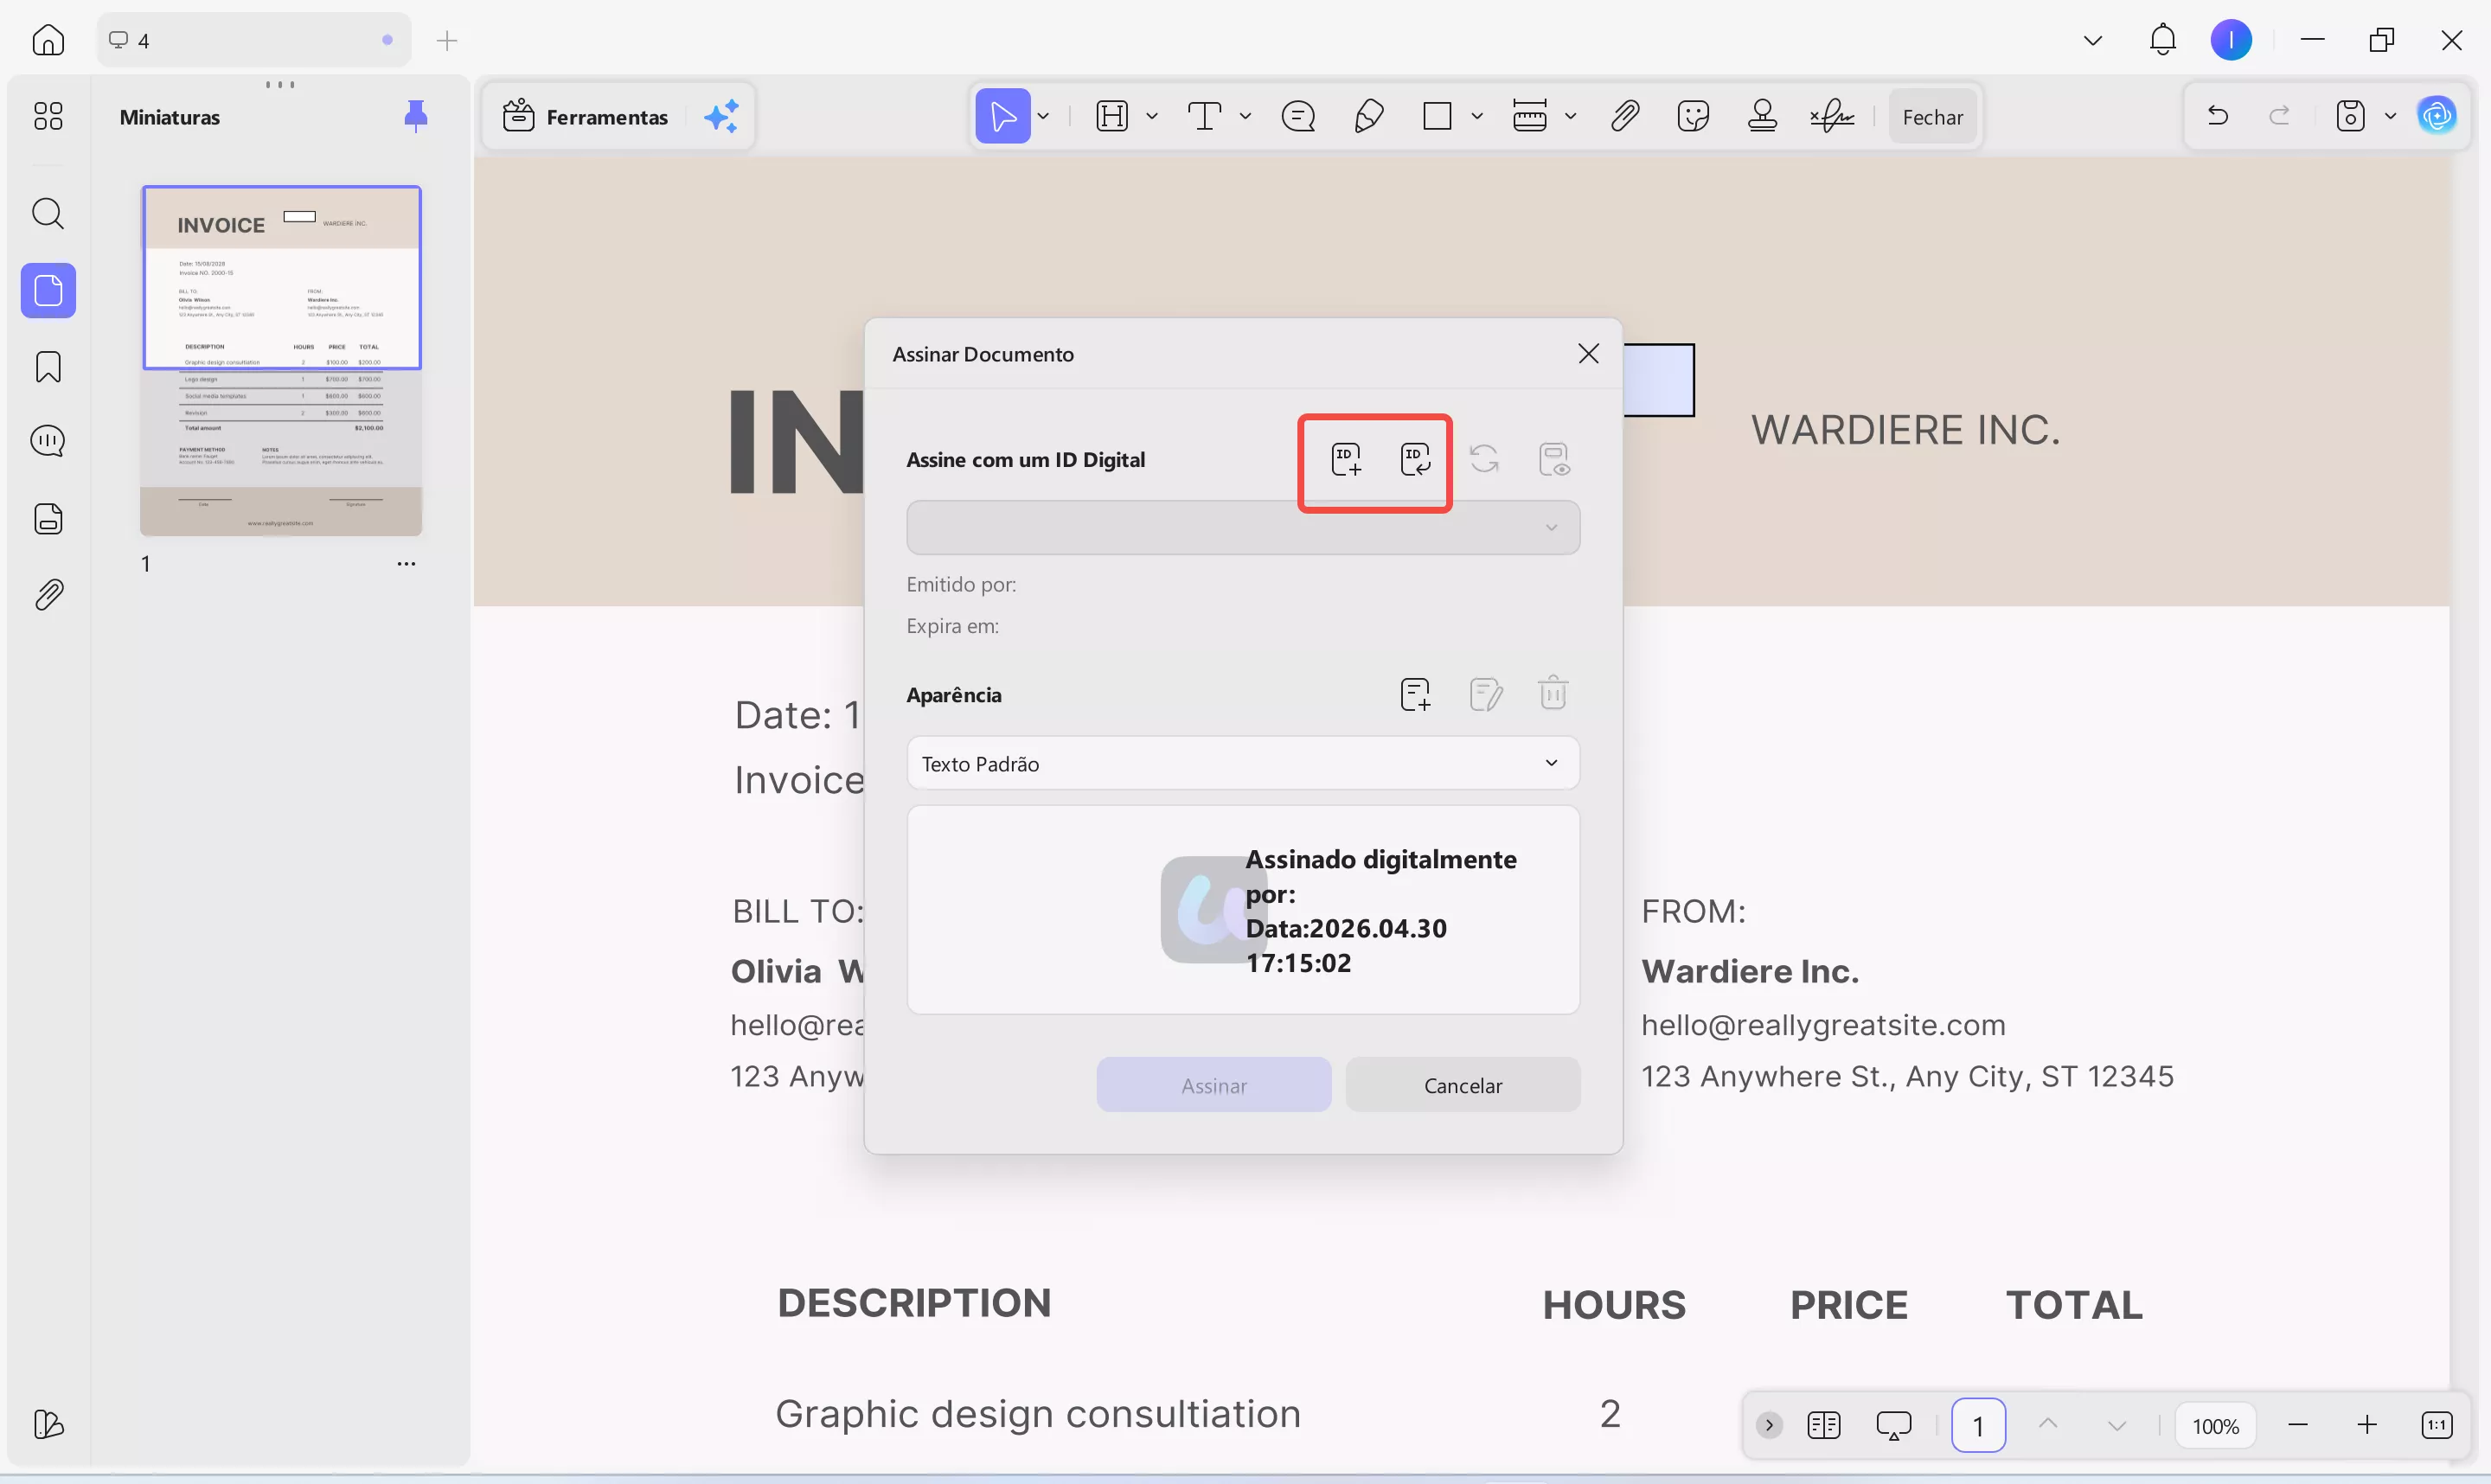Image resolution: width=2491 pixels, height=1484 pixels.
Task: Start slideshow presentation mode
Action: [1893, 1425]
